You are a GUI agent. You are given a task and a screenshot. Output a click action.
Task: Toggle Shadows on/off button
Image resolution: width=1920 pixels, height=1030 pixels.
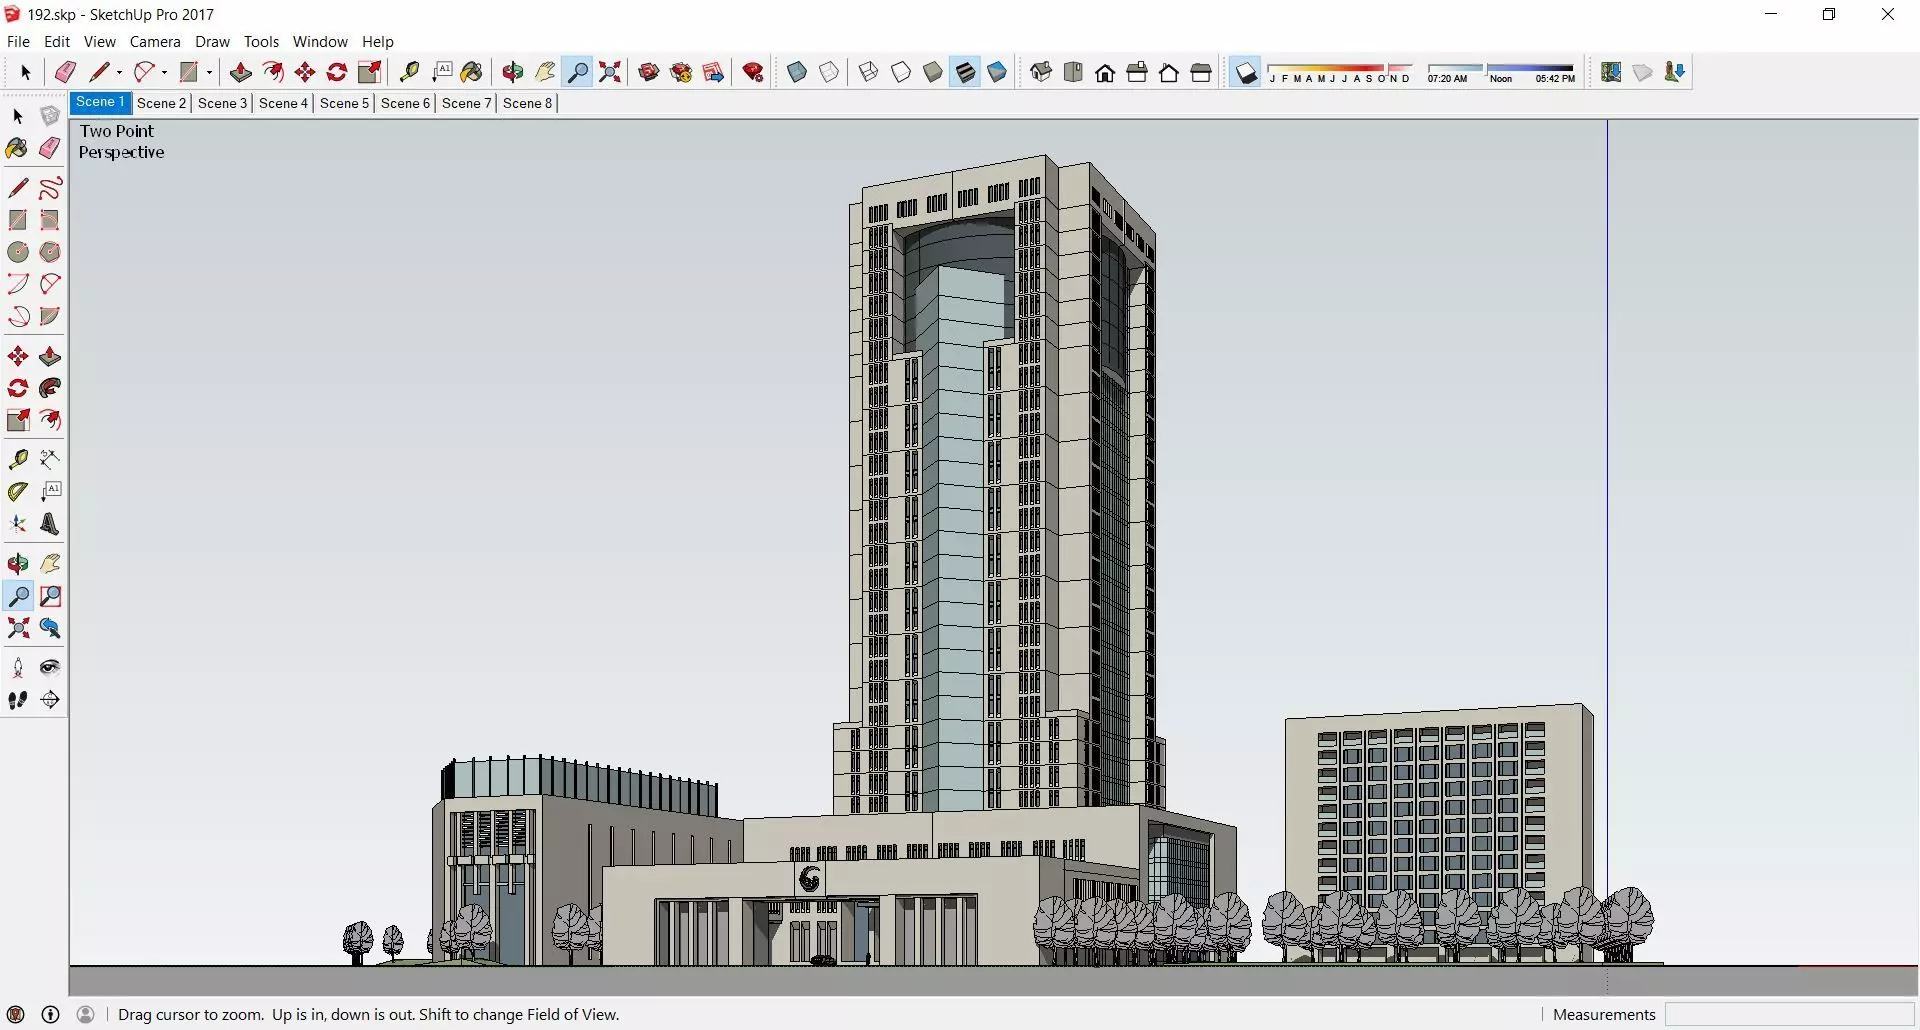coord(1246,72)
